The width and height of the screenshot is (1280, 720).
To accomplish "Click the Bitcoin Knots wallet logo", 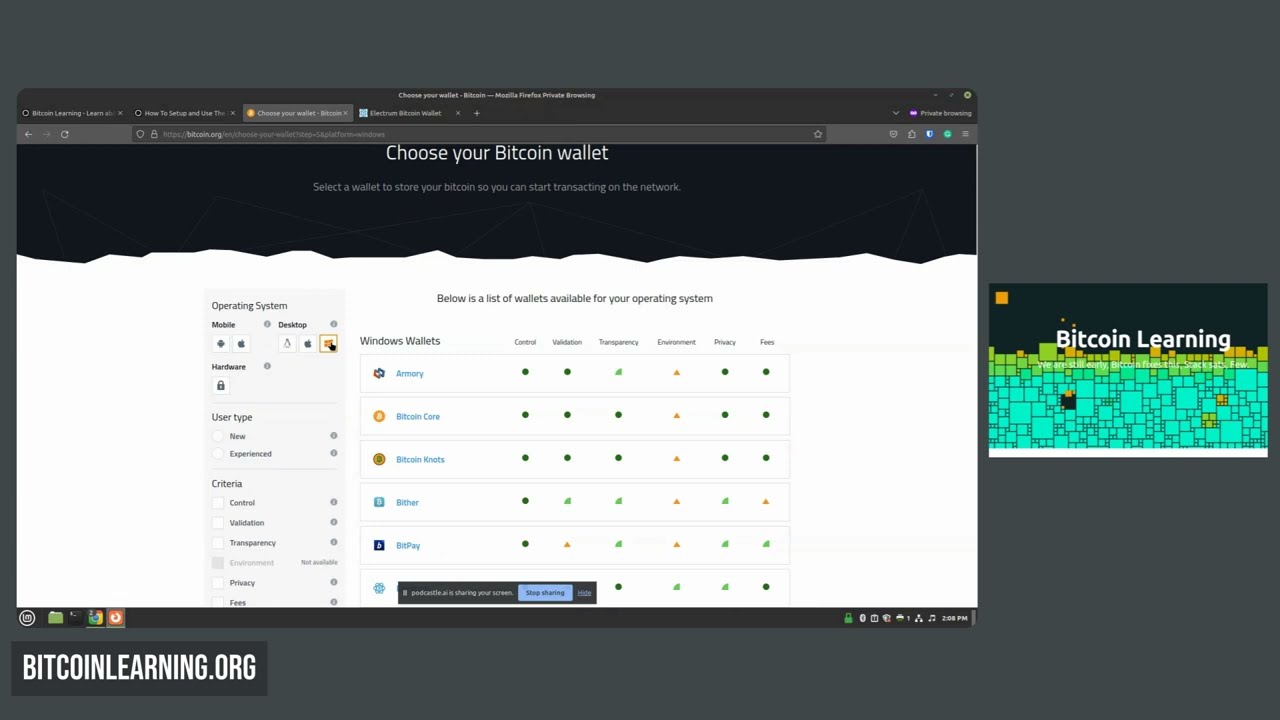I will click(379, 459).
